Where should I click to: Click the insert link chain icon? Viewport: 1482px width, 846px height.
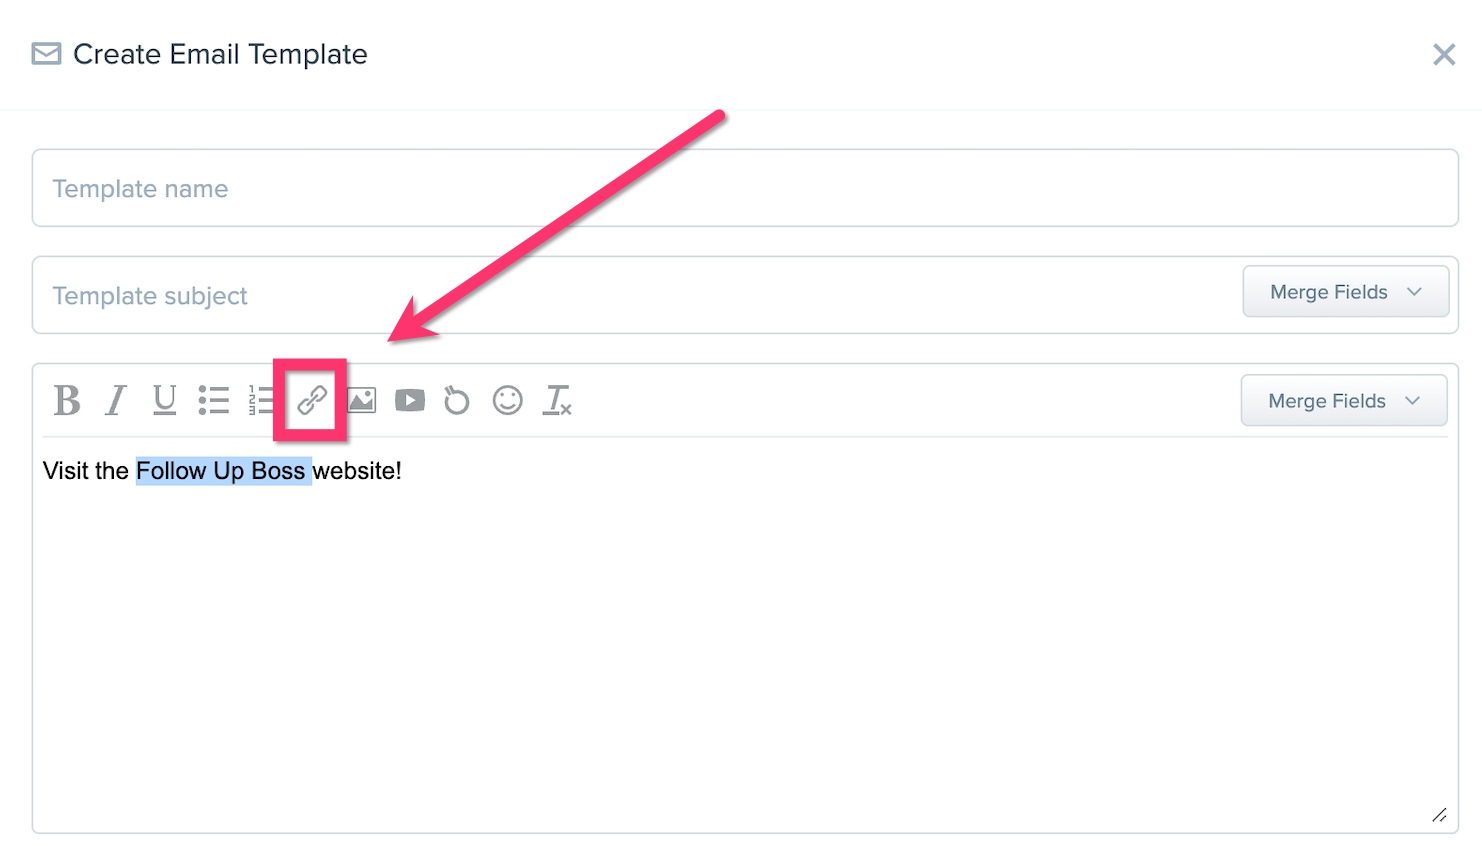point(312,400)
